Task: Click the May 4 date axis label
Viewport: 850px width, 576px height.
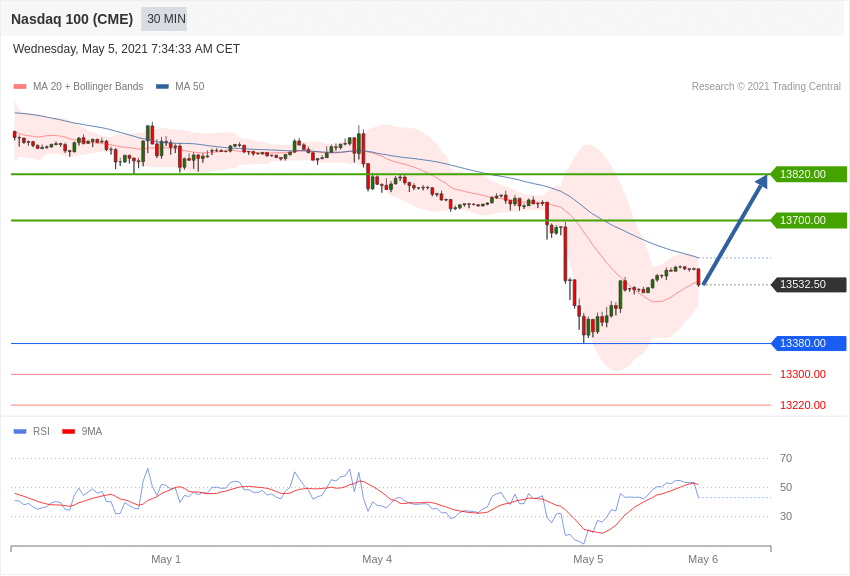Action: (377, 559)
